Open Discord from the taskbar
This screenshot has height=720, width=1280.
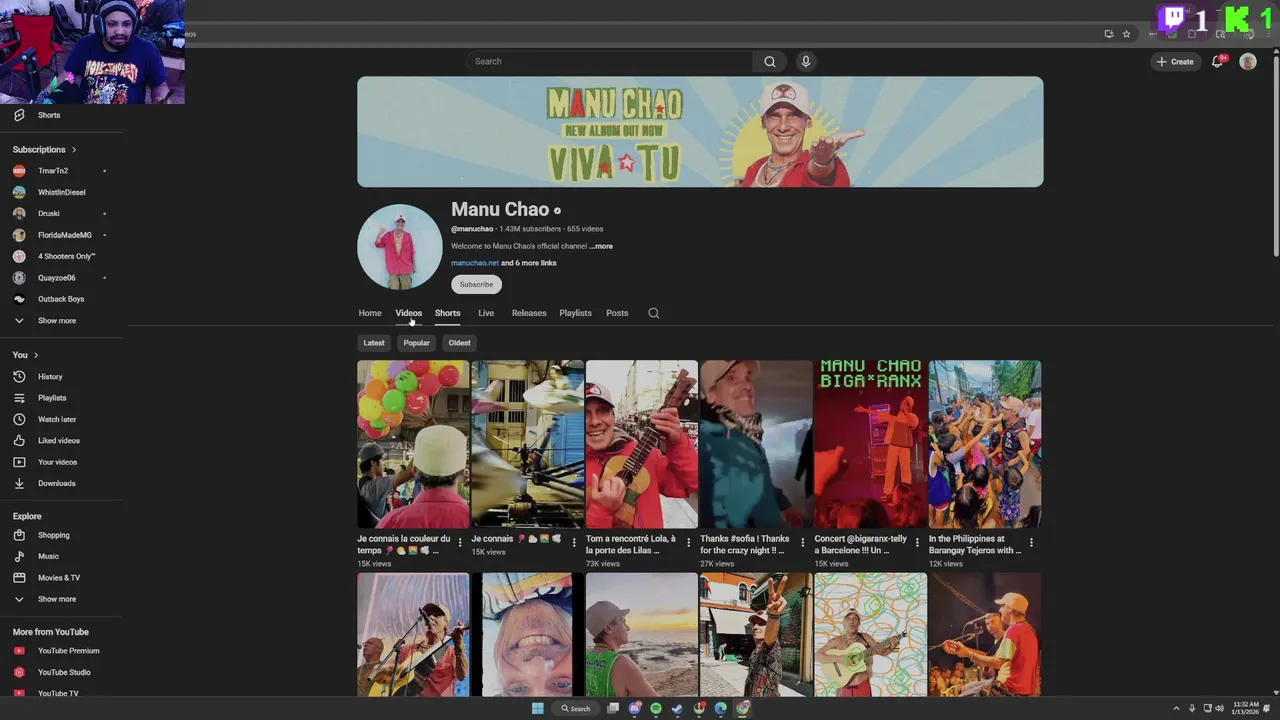tap(635, 708)
